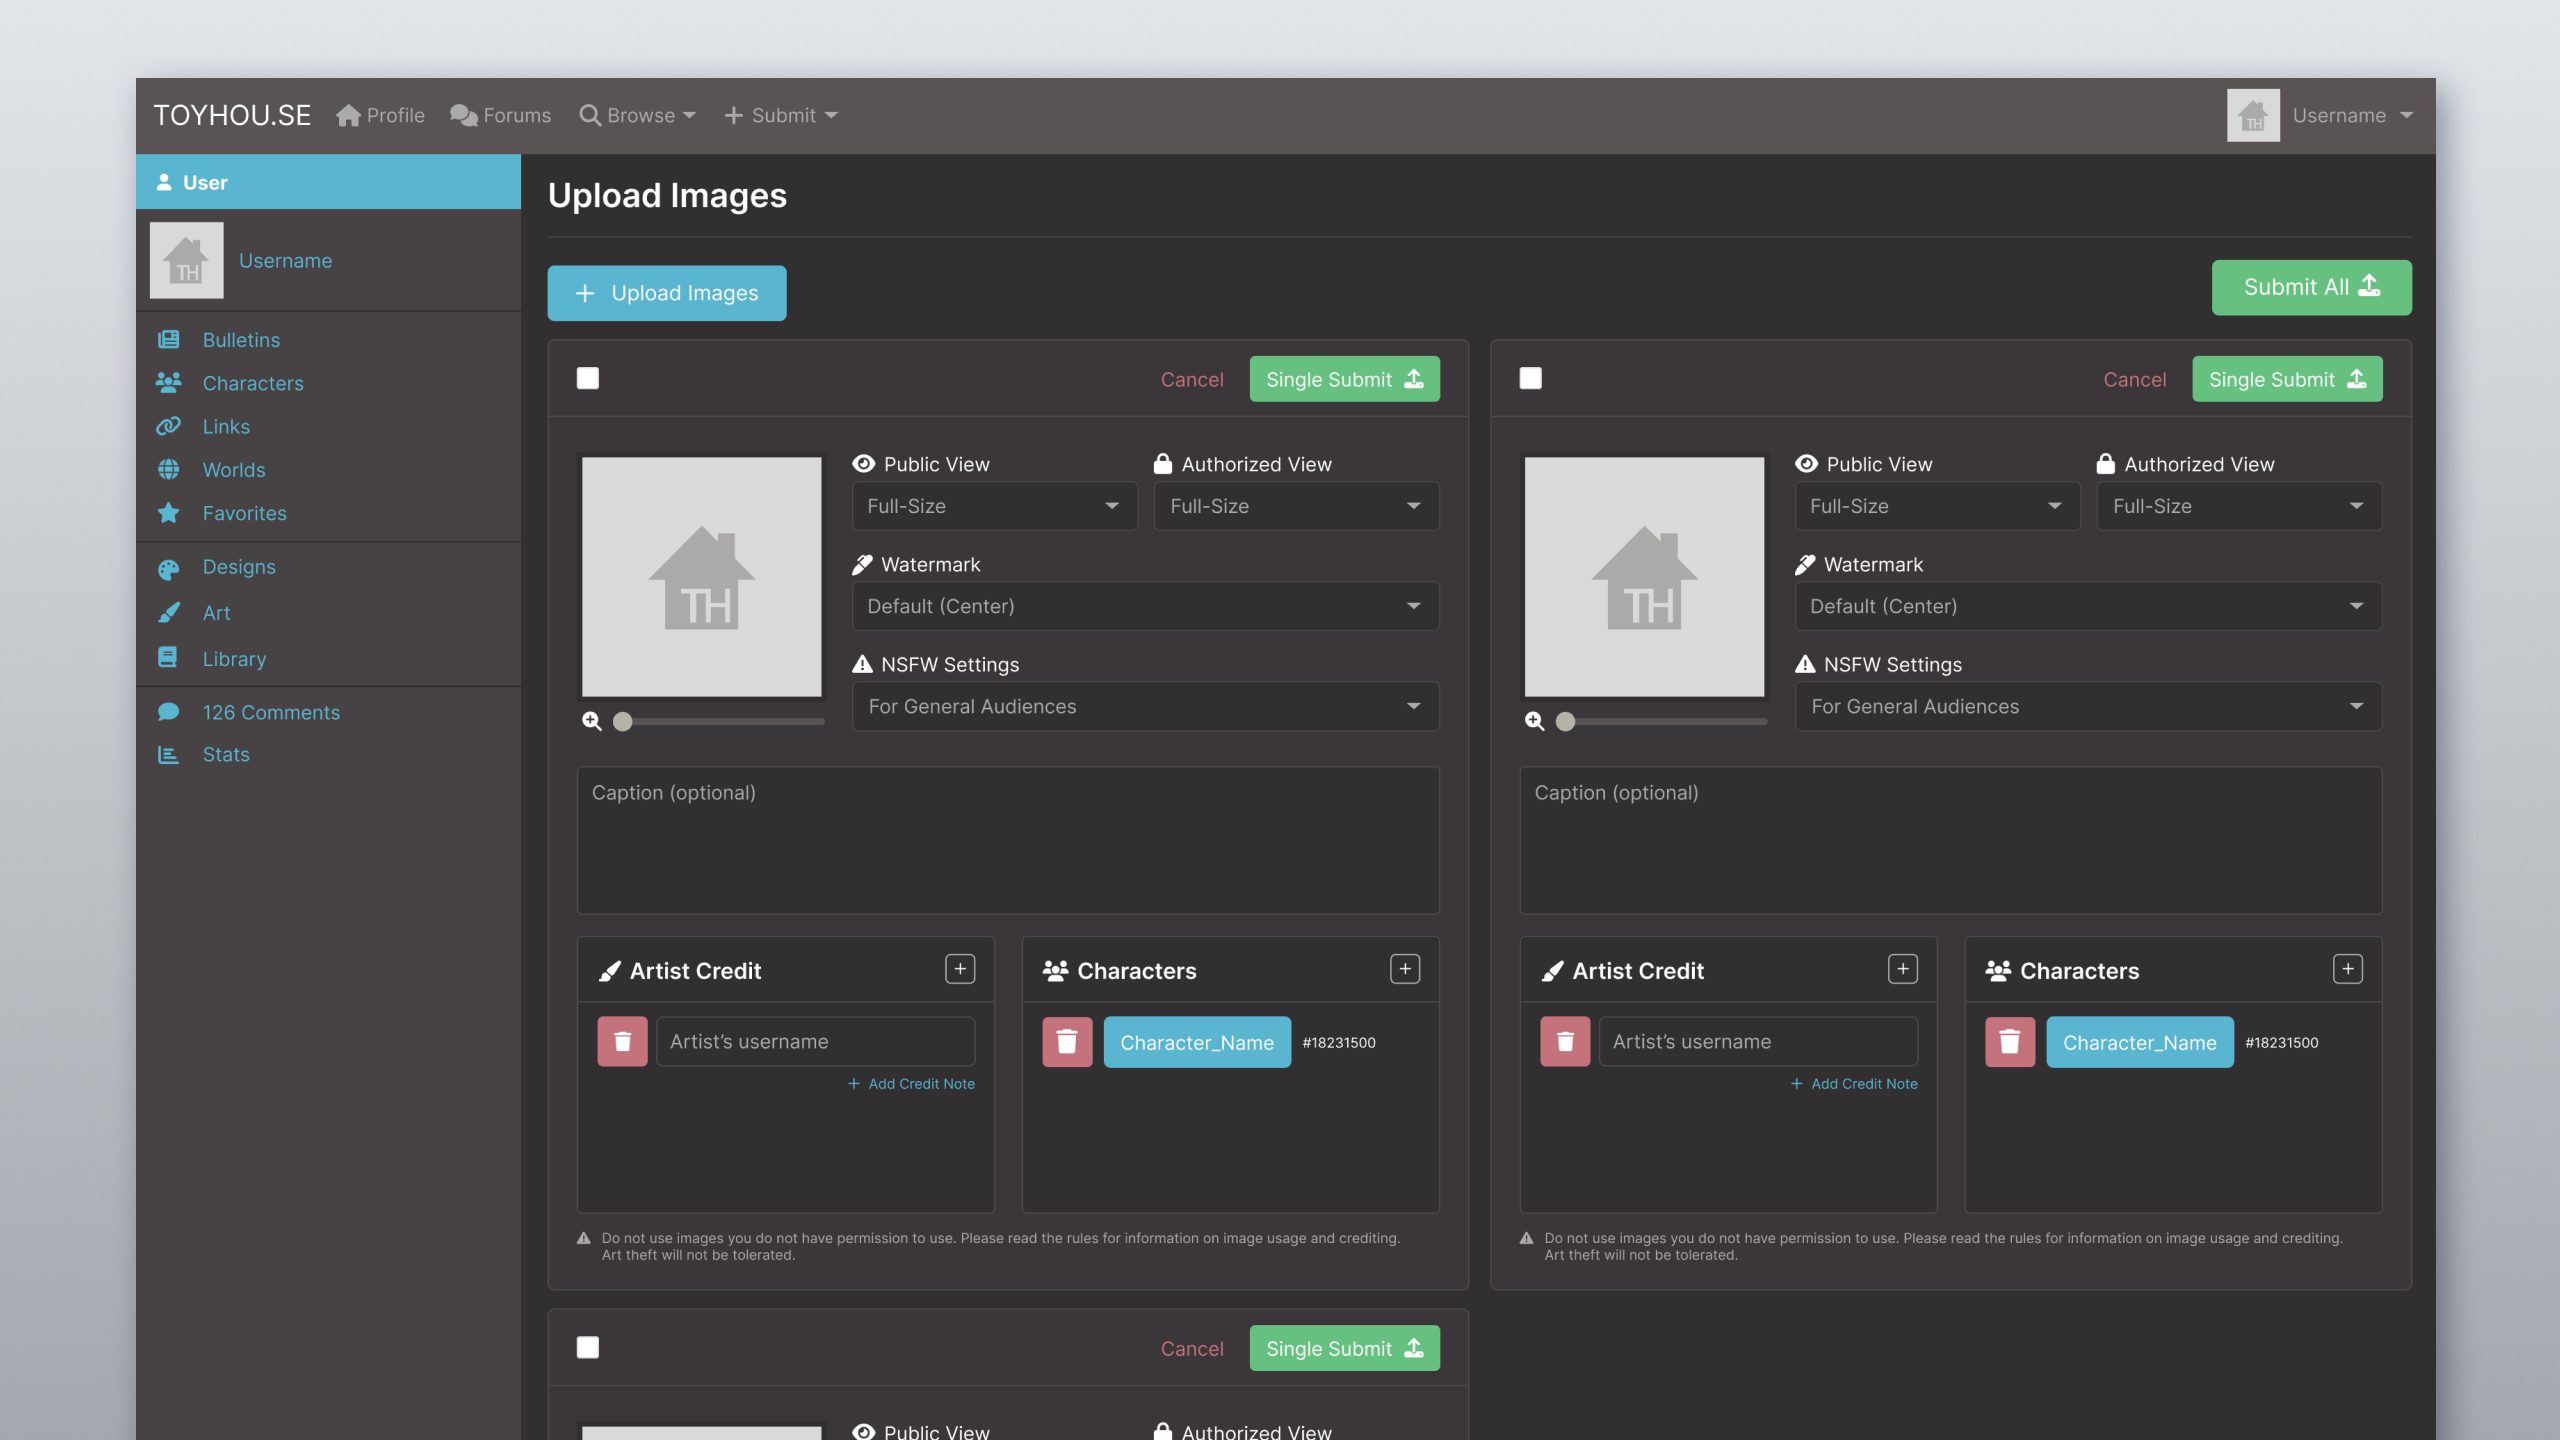This screenshot has height=1440, width=2560.
Task: Add an artist credit in second card
Action: (x=1903, y=969)
